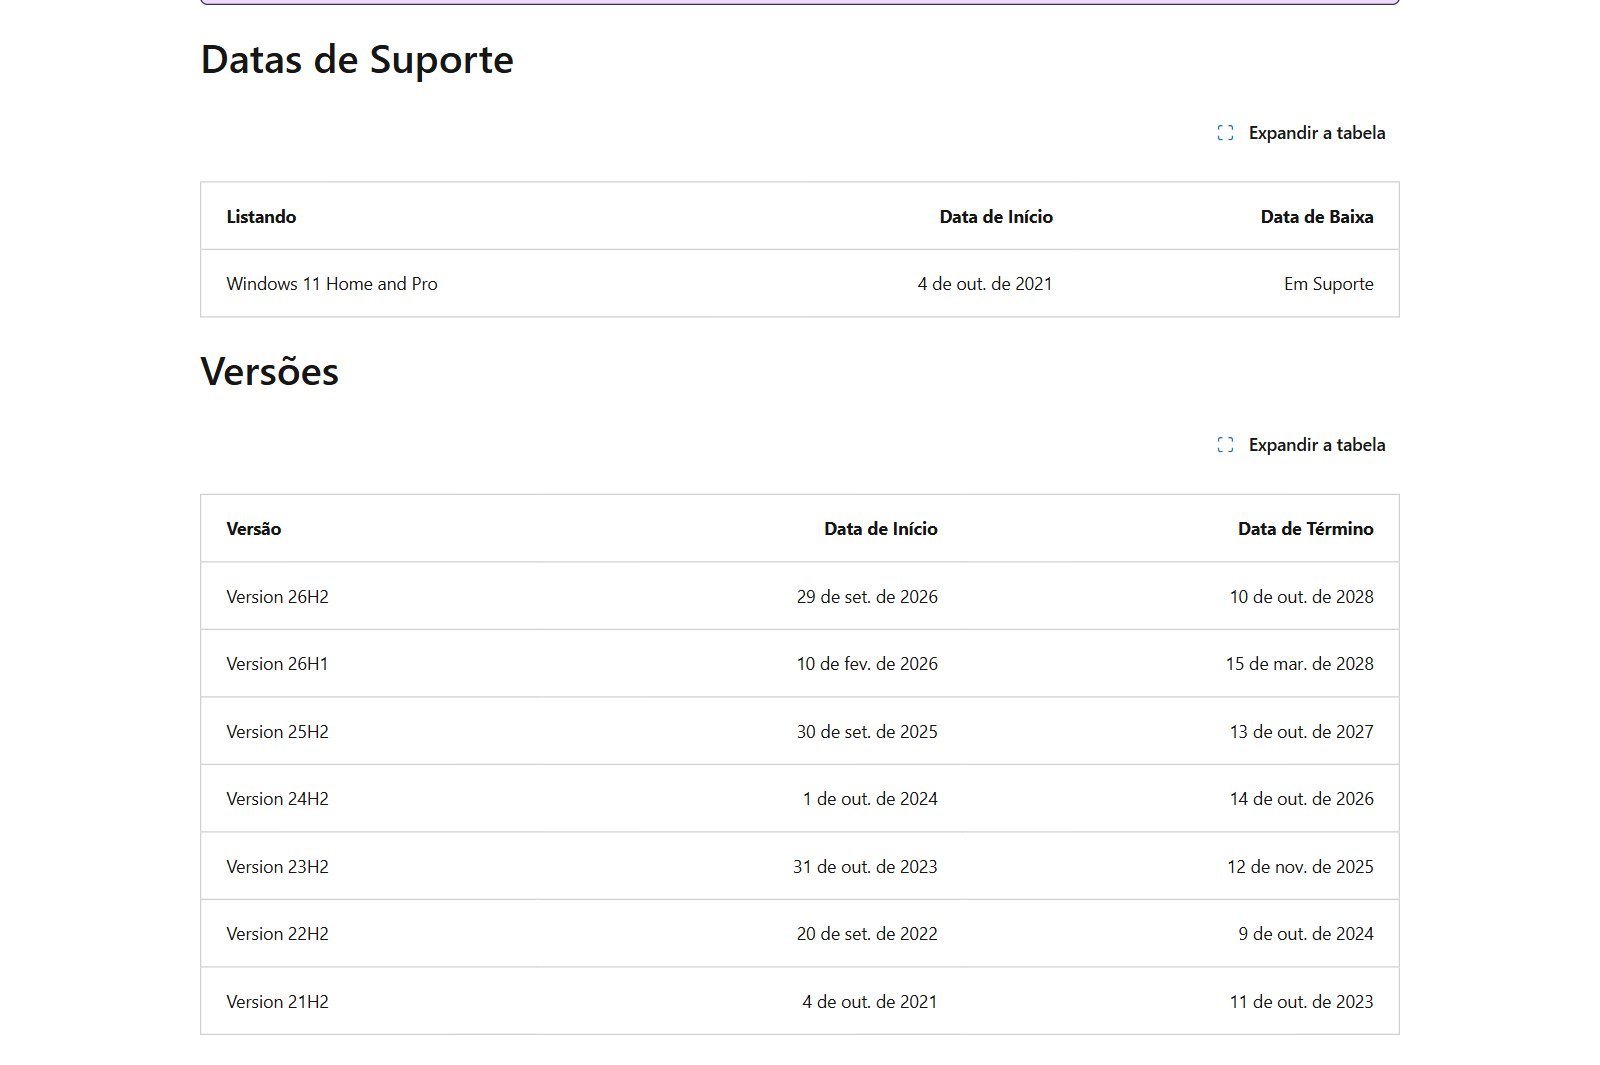Screen dimensions: 1600x1065
Task: Click Data de Início header in Listando table
Action: point(996,217)
